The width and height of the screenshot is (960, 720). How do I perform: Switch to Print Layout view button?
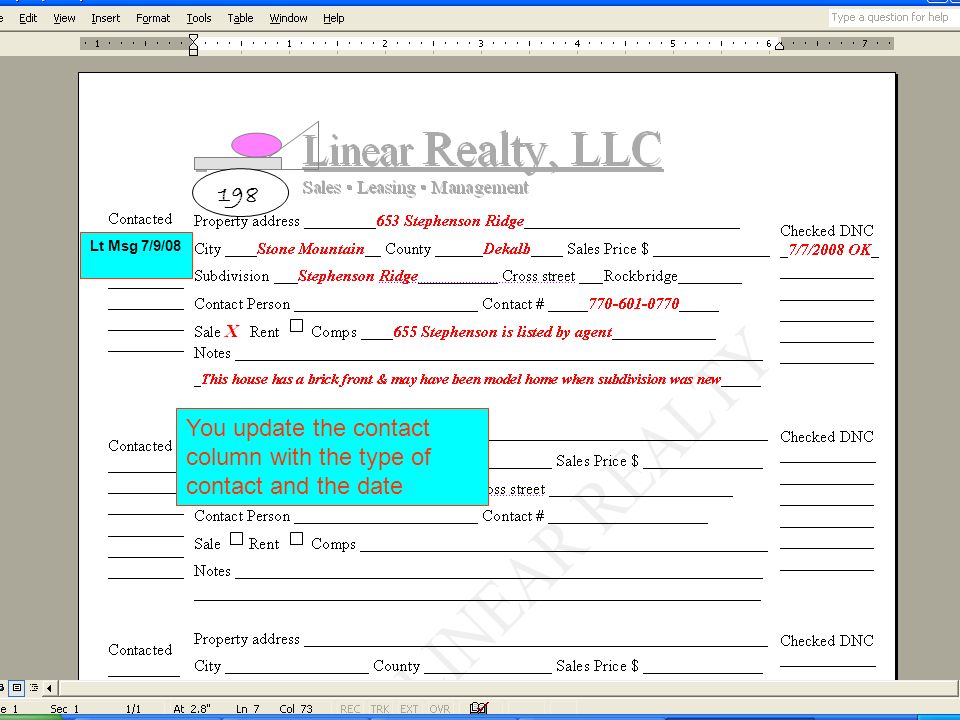pos(17,688)
